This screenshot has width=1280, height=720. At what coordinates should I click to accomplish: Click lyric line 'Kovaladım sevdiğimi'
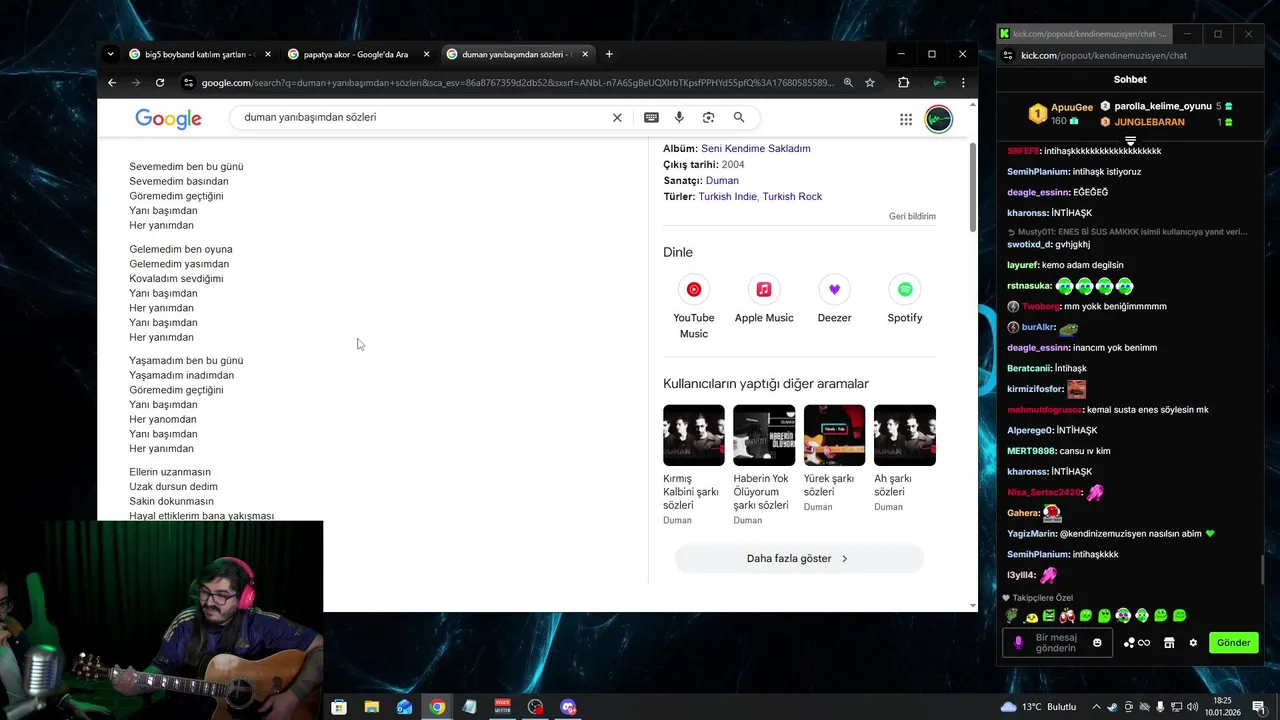pyautogui.click(x=176, y=278)
